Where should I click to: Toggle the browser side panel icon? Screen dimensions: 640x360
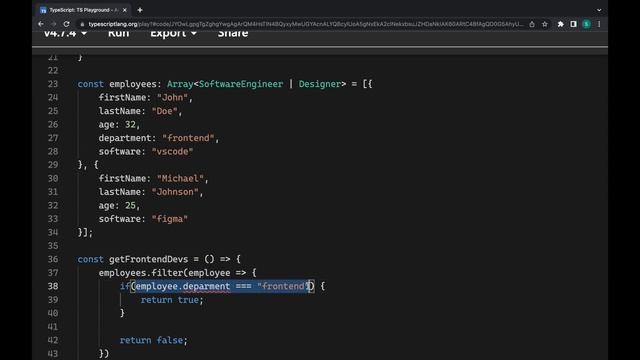[573, 24]
